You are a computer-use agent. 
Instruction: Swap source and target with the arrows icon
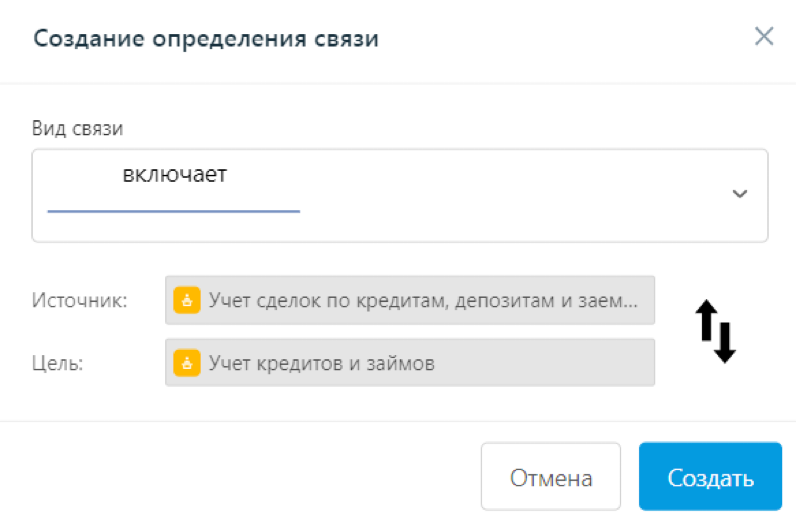715,331
